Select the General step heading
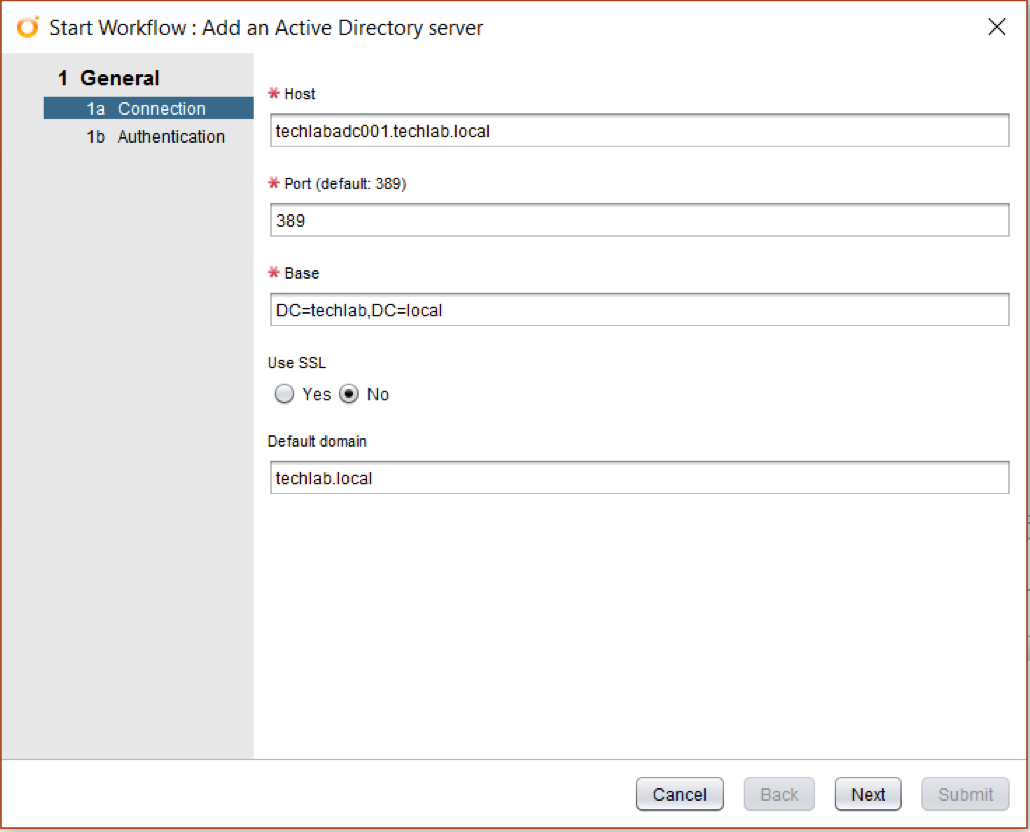 pos(108,78)
